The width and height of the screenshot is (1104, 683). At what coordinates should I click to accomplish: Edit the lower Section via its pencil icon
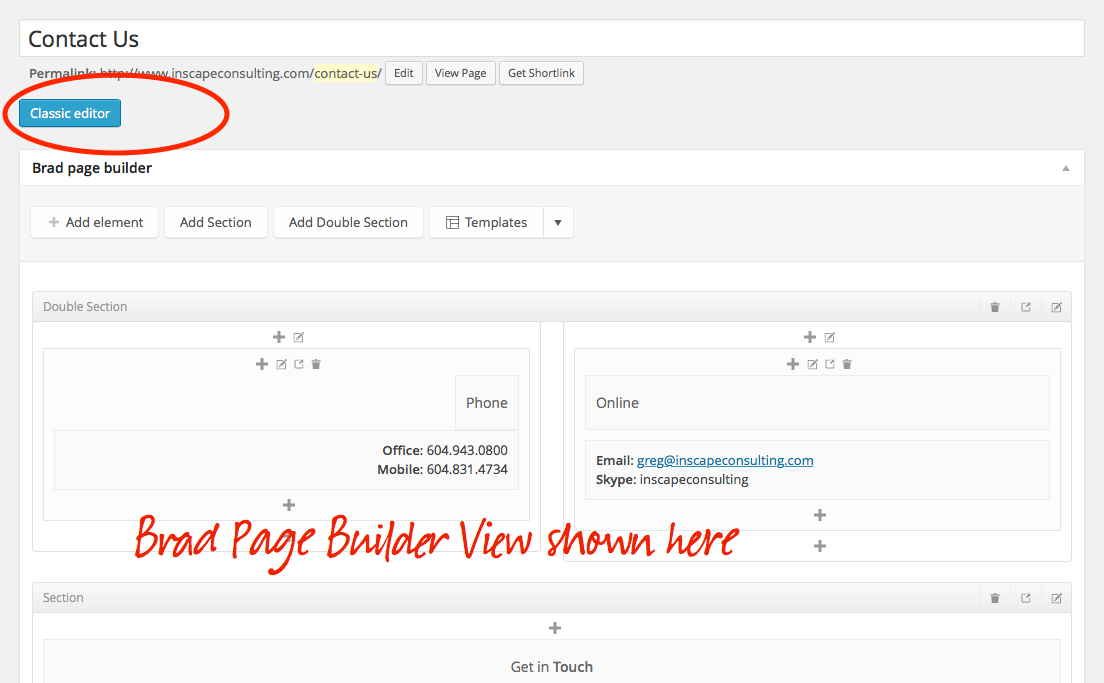click(1056, 598)
